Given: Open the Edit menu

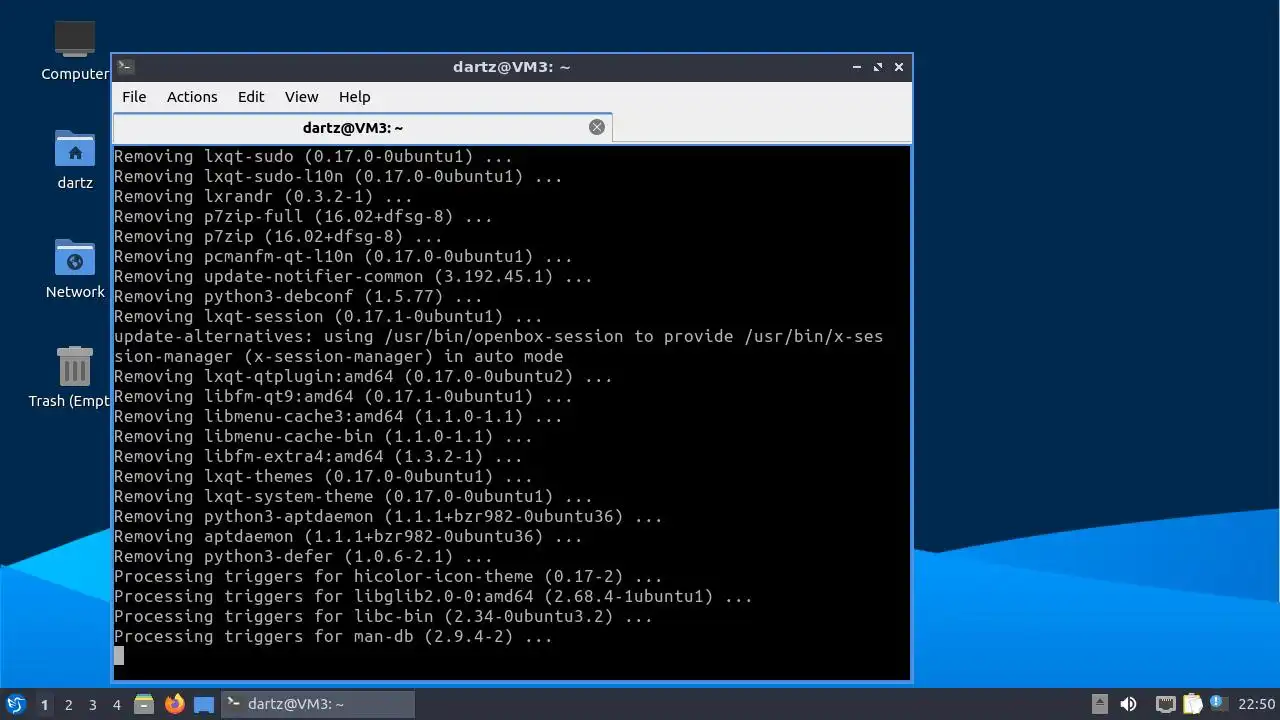Looking at the screenshot, I should 251,97.
